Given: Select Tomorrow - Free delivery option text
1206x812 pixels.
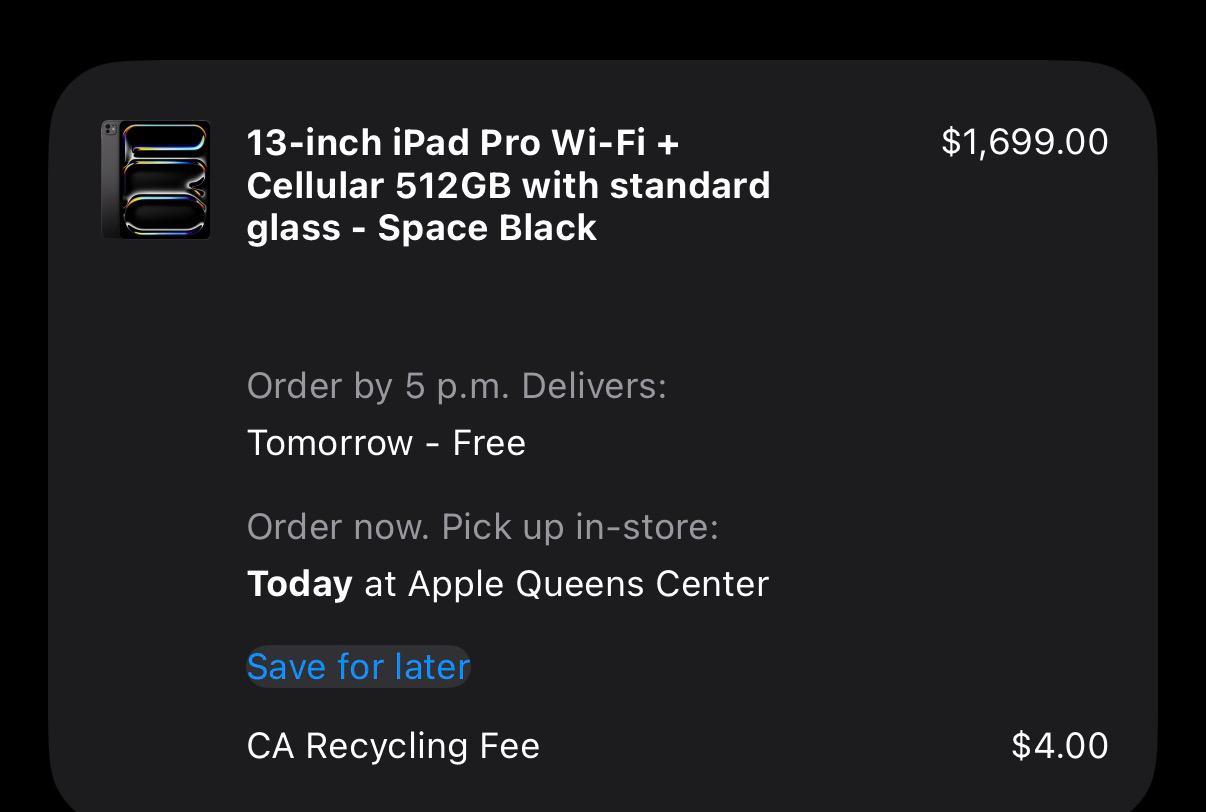Looking at the screenshot, I should click(x=386, y=443).
